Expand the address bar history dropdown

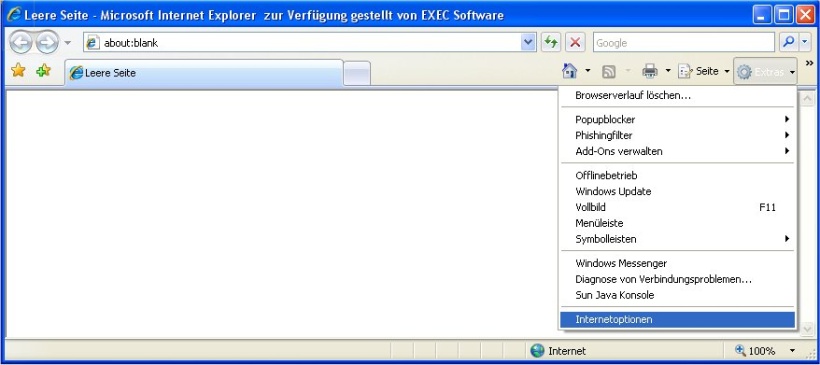tap(529, 42)
